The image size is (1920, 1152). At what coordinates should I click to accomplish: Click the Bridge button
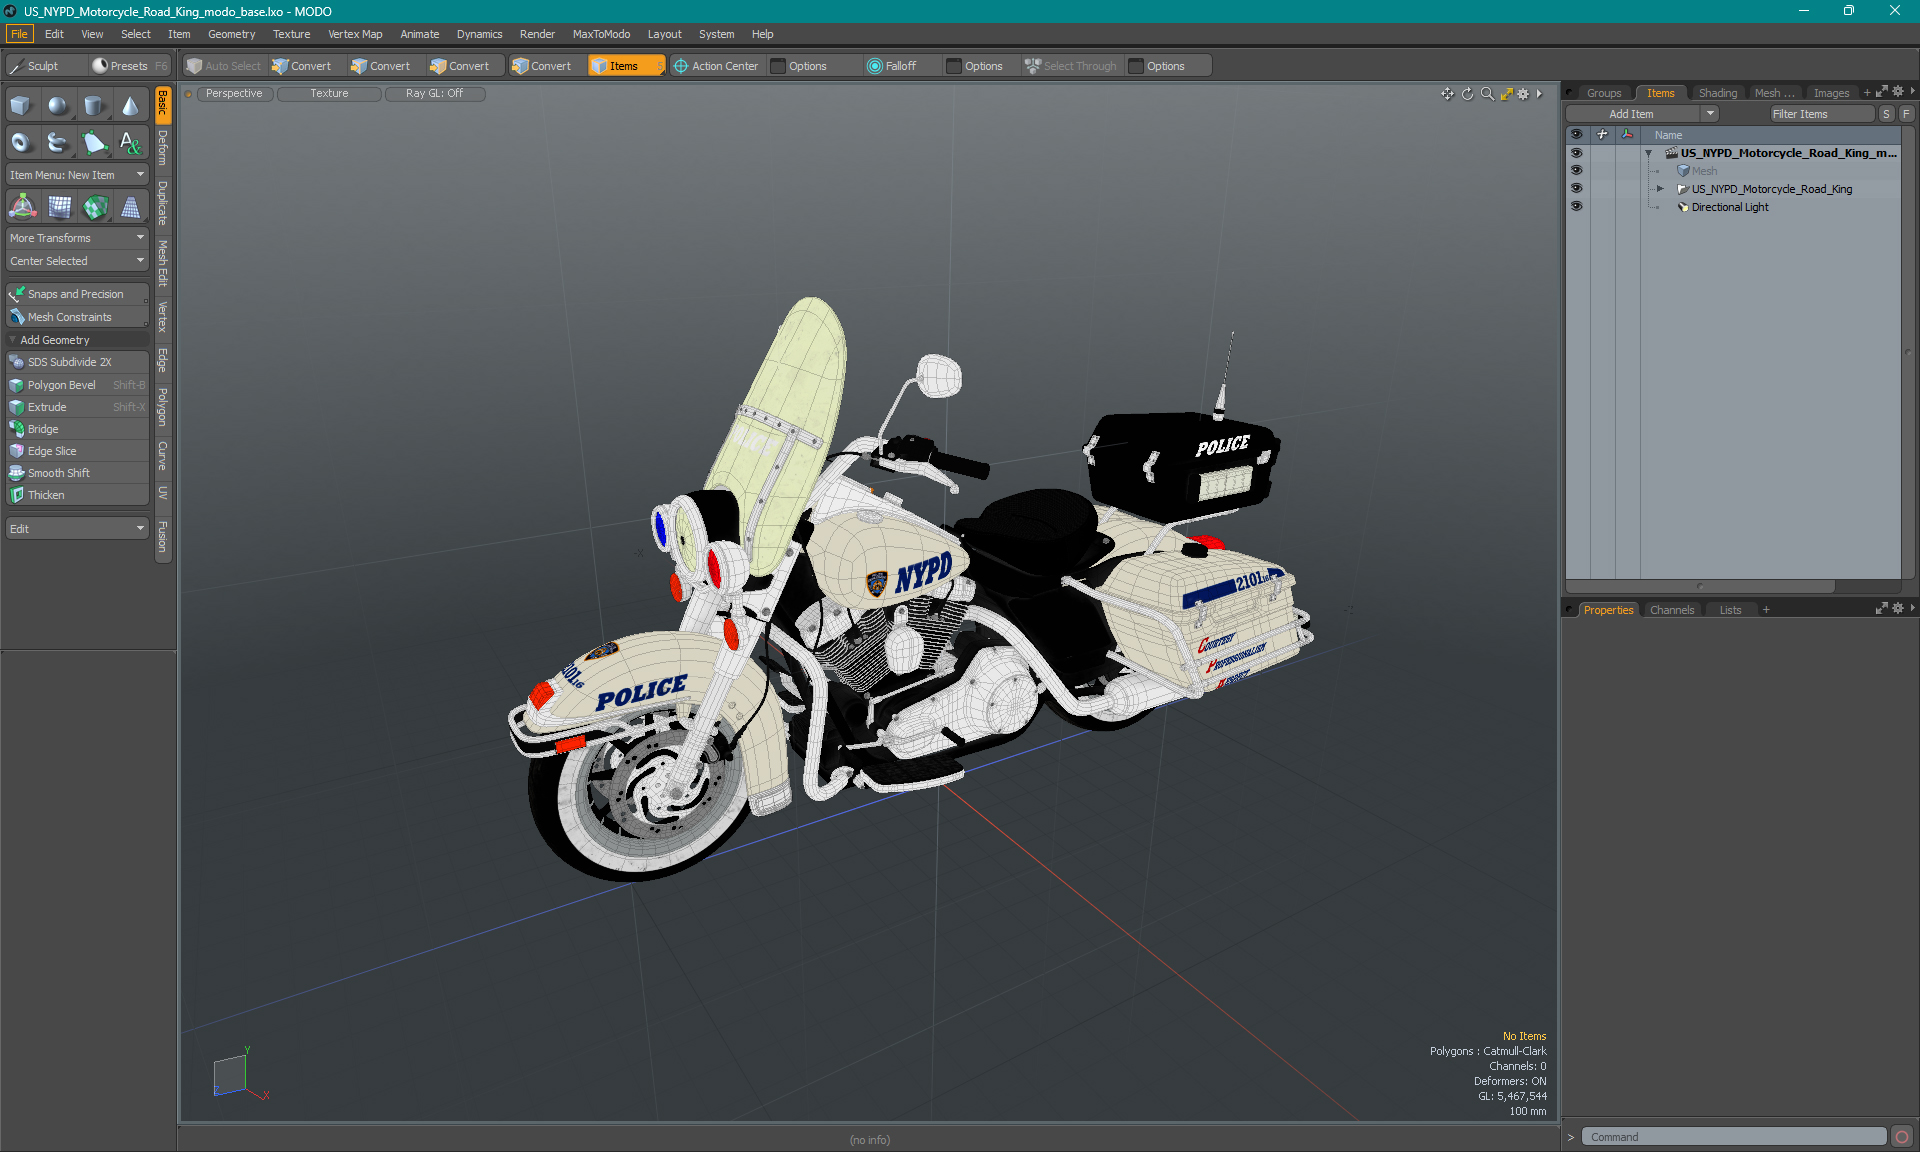tap(77, 429)
